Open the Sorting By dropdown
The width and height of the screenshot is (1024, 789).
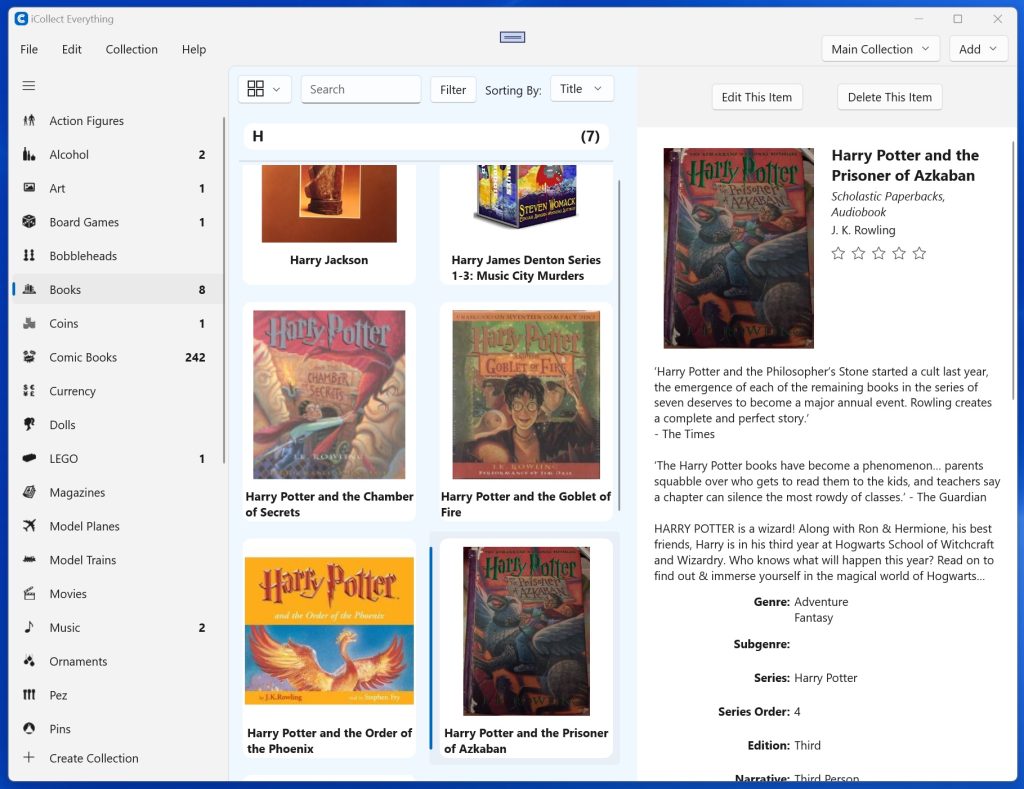click(581, 88)
